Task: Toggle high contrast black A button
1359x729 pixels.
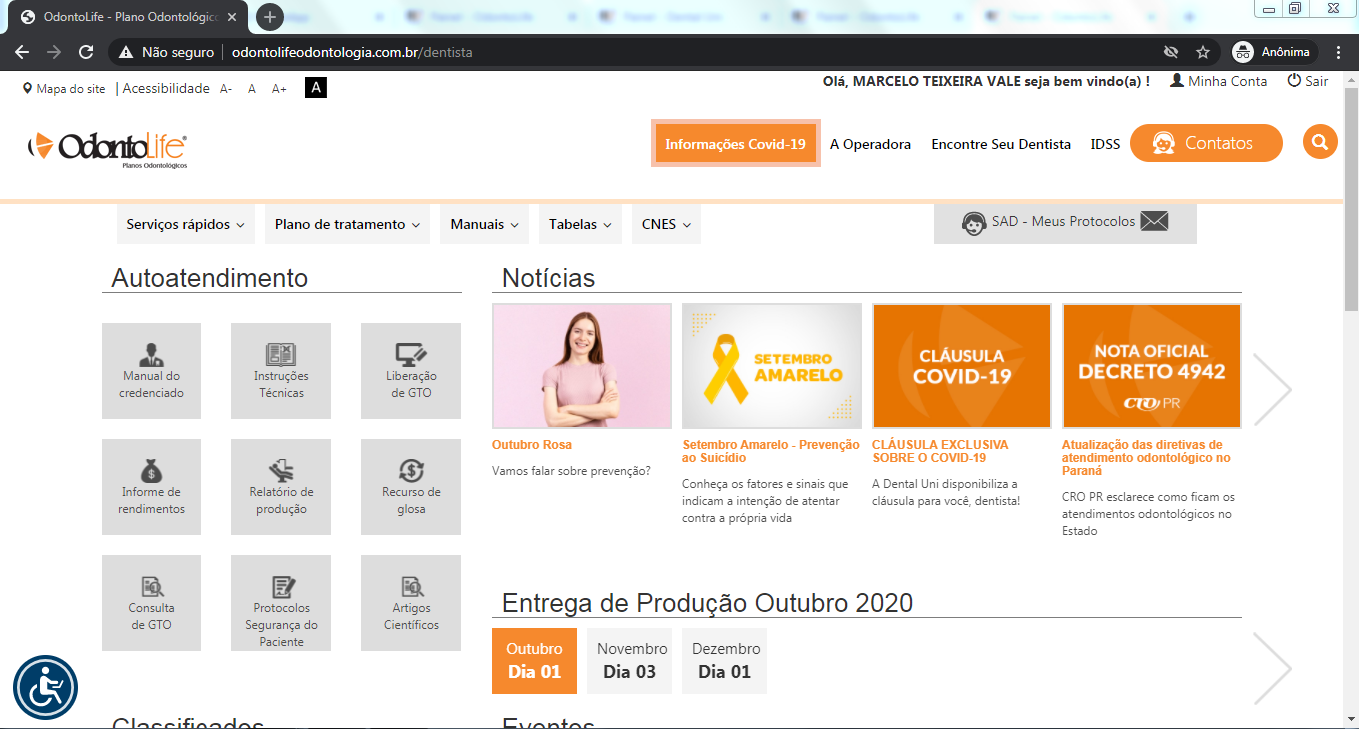Action: tap(316, 88)
